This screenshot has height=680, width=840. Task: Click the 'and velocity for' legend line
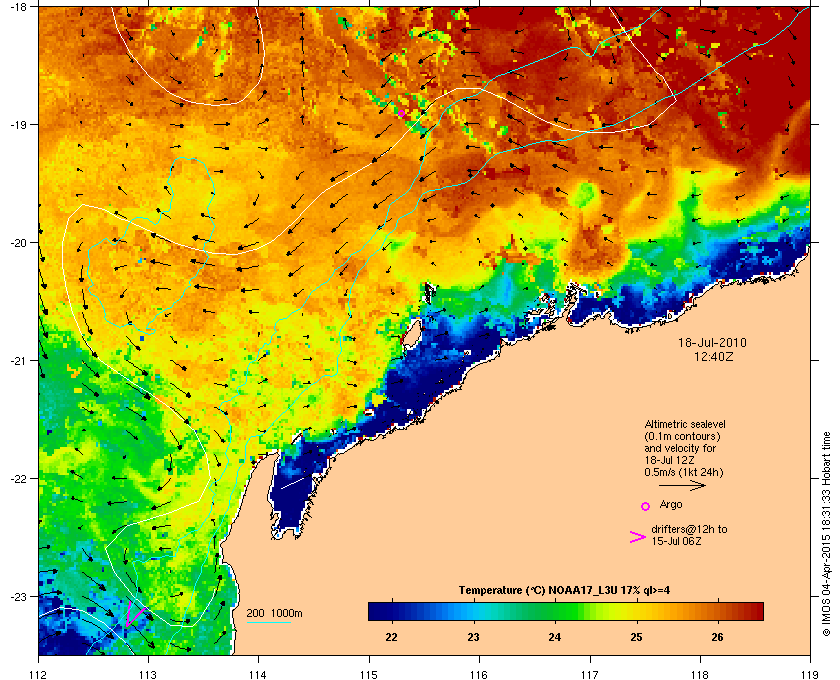[x=680, y=448]
